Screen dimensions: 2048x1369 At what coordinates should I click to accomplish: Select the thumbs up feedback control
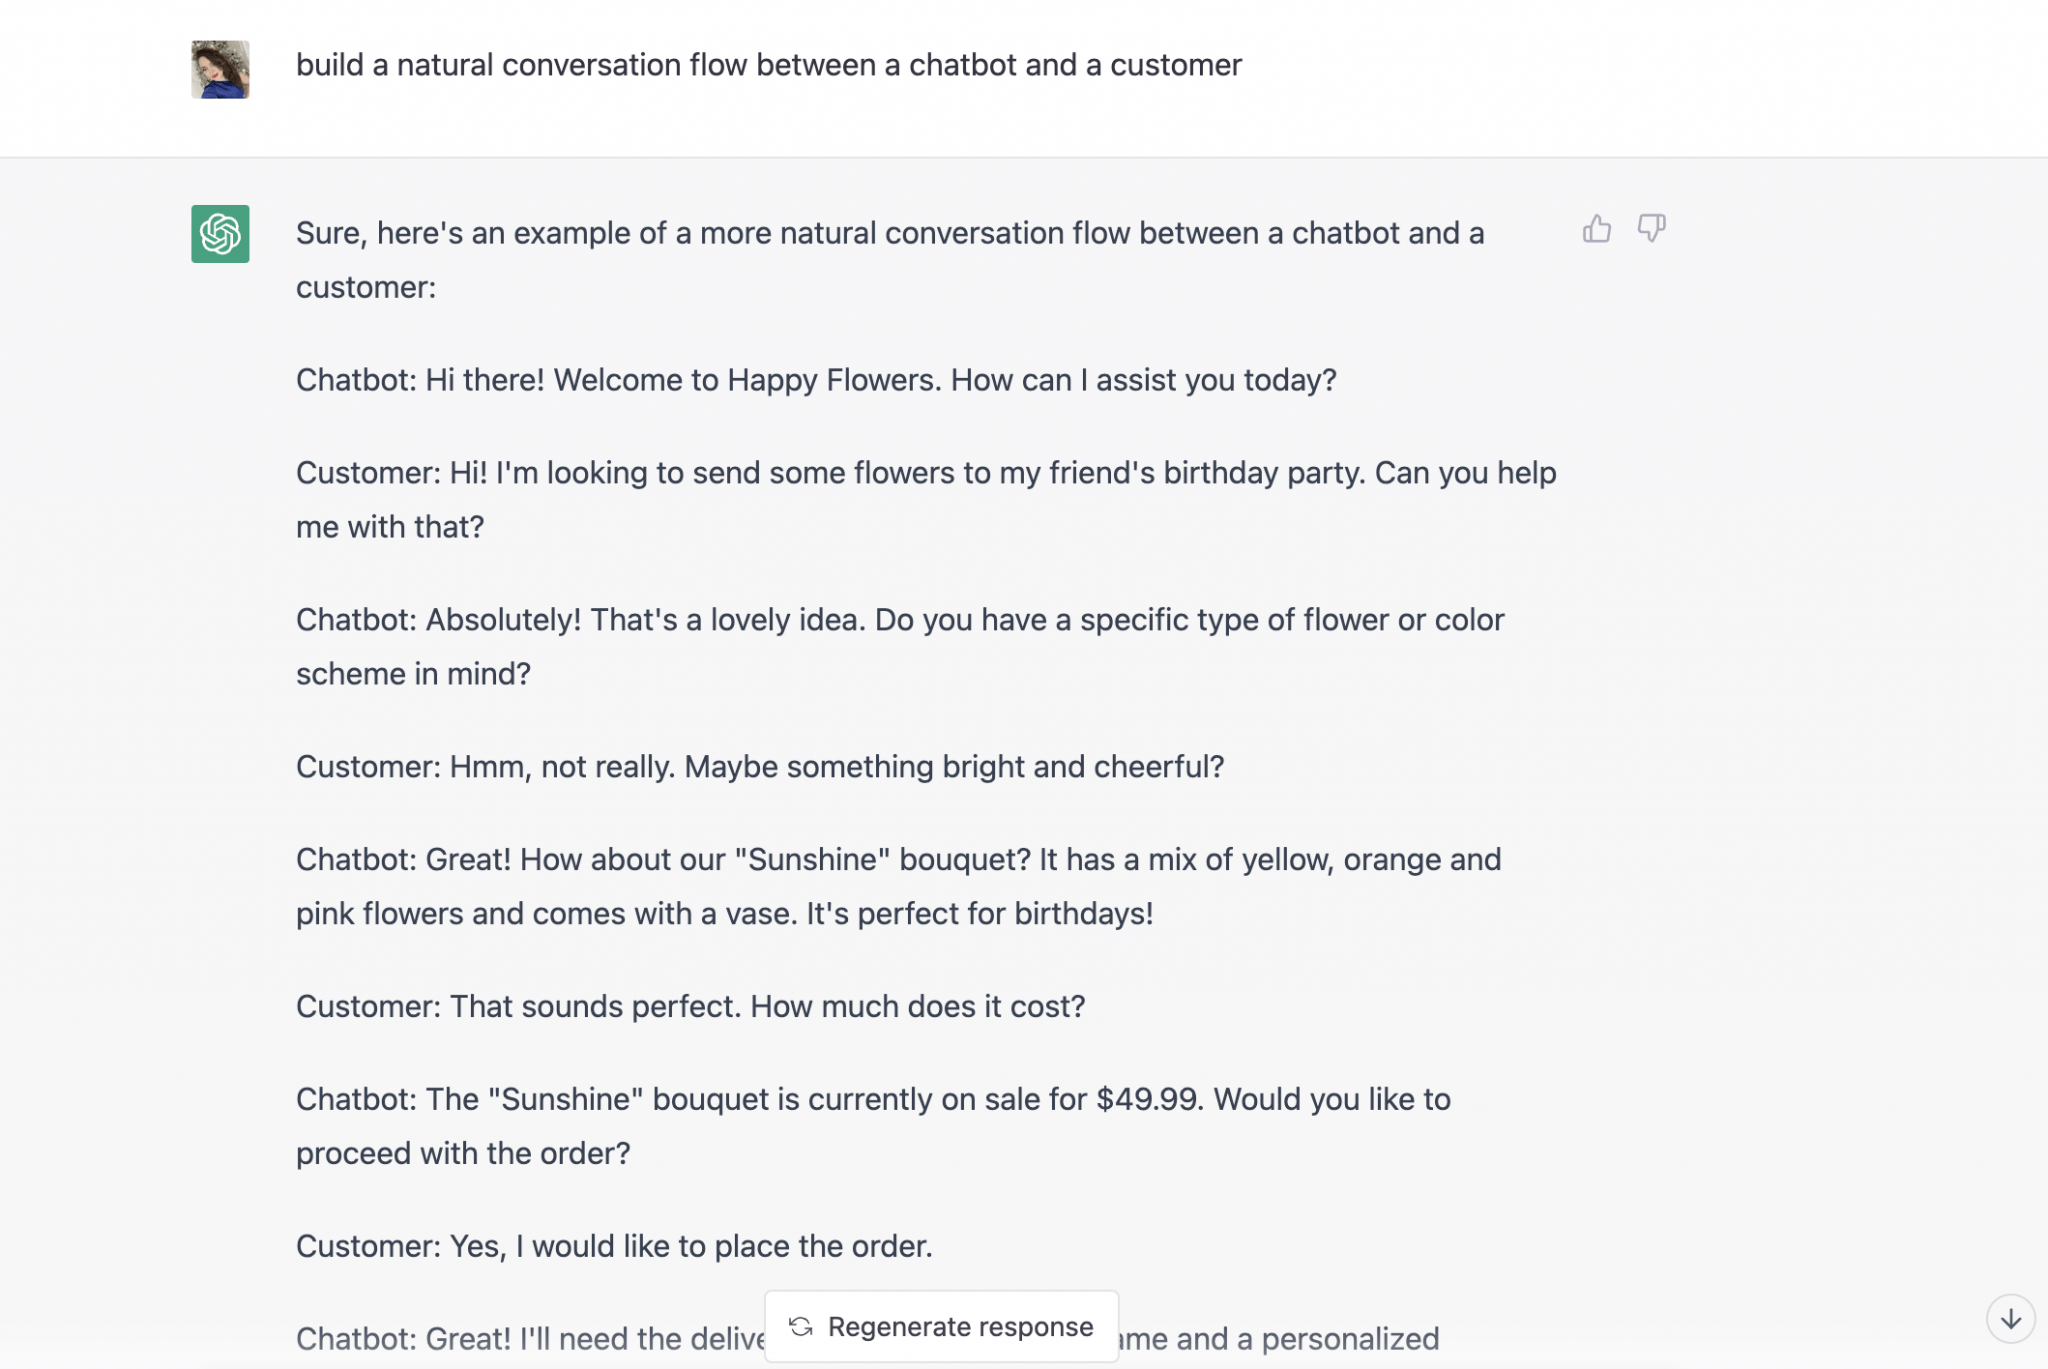1596,229
